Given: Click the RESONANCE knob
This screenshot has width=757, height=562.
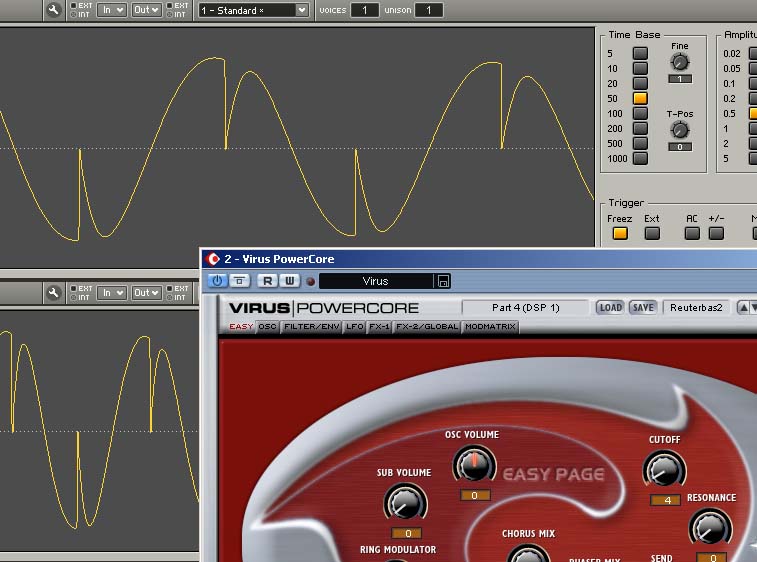Looking at the screenshot, I should [x=710, y=527].
